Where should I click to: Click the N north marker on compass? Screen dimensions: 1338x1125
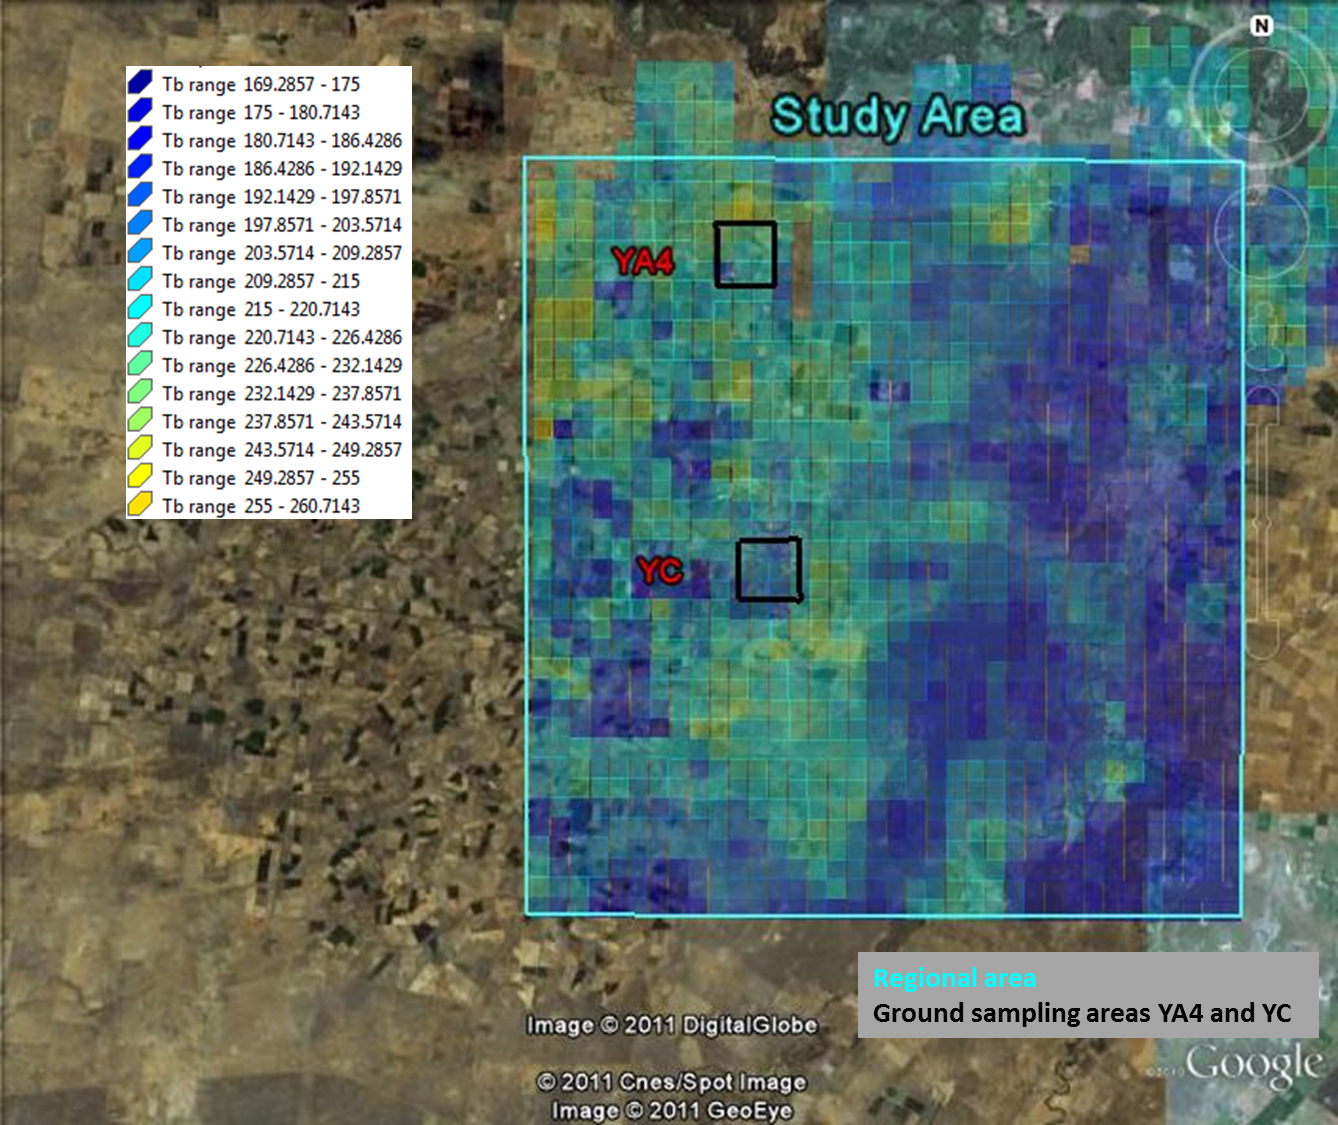(x=1261, y=27)
